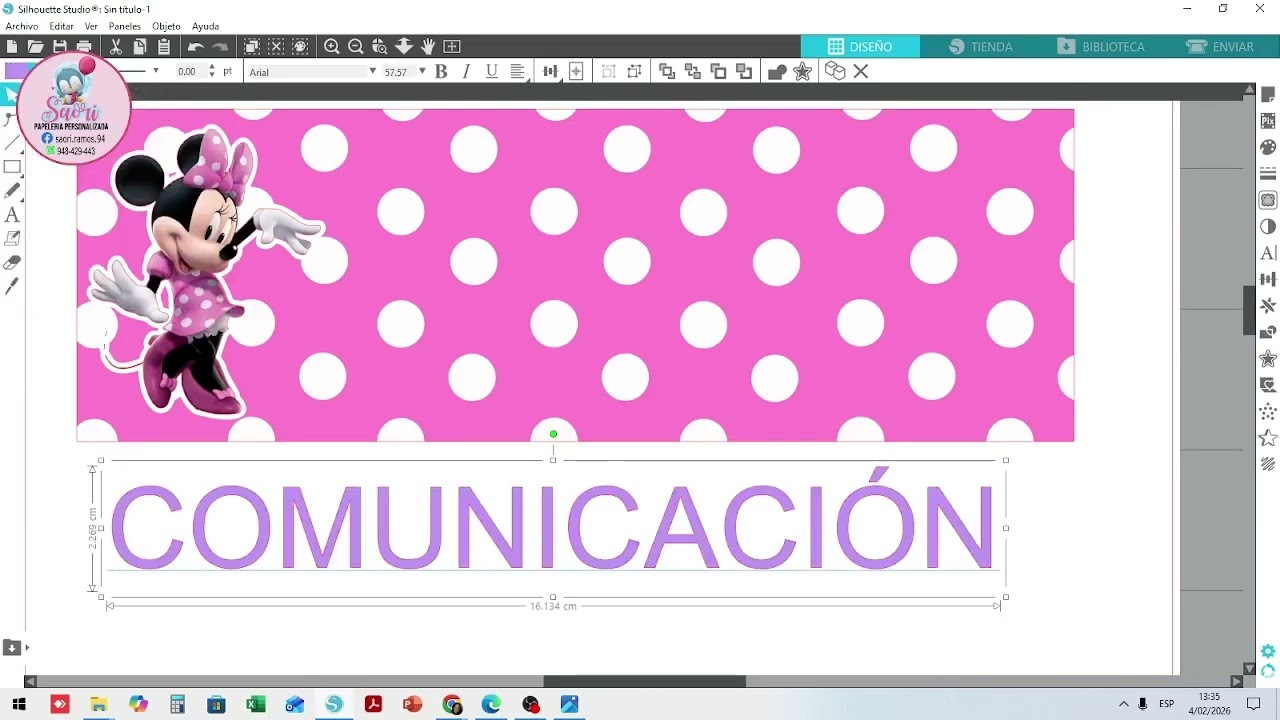
Task: Switch to the TIENDA tab
Action: point(980,46)
